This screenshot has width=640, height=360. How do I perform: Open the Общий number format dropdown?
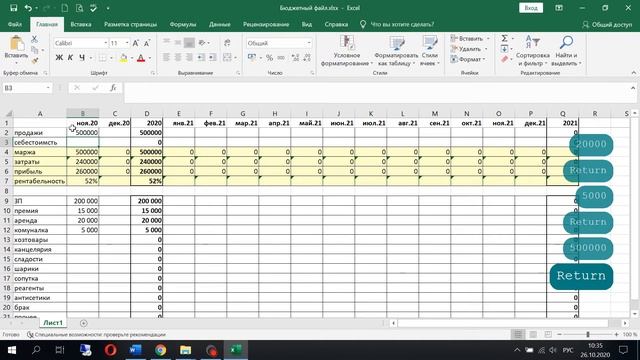coord(309,43)
